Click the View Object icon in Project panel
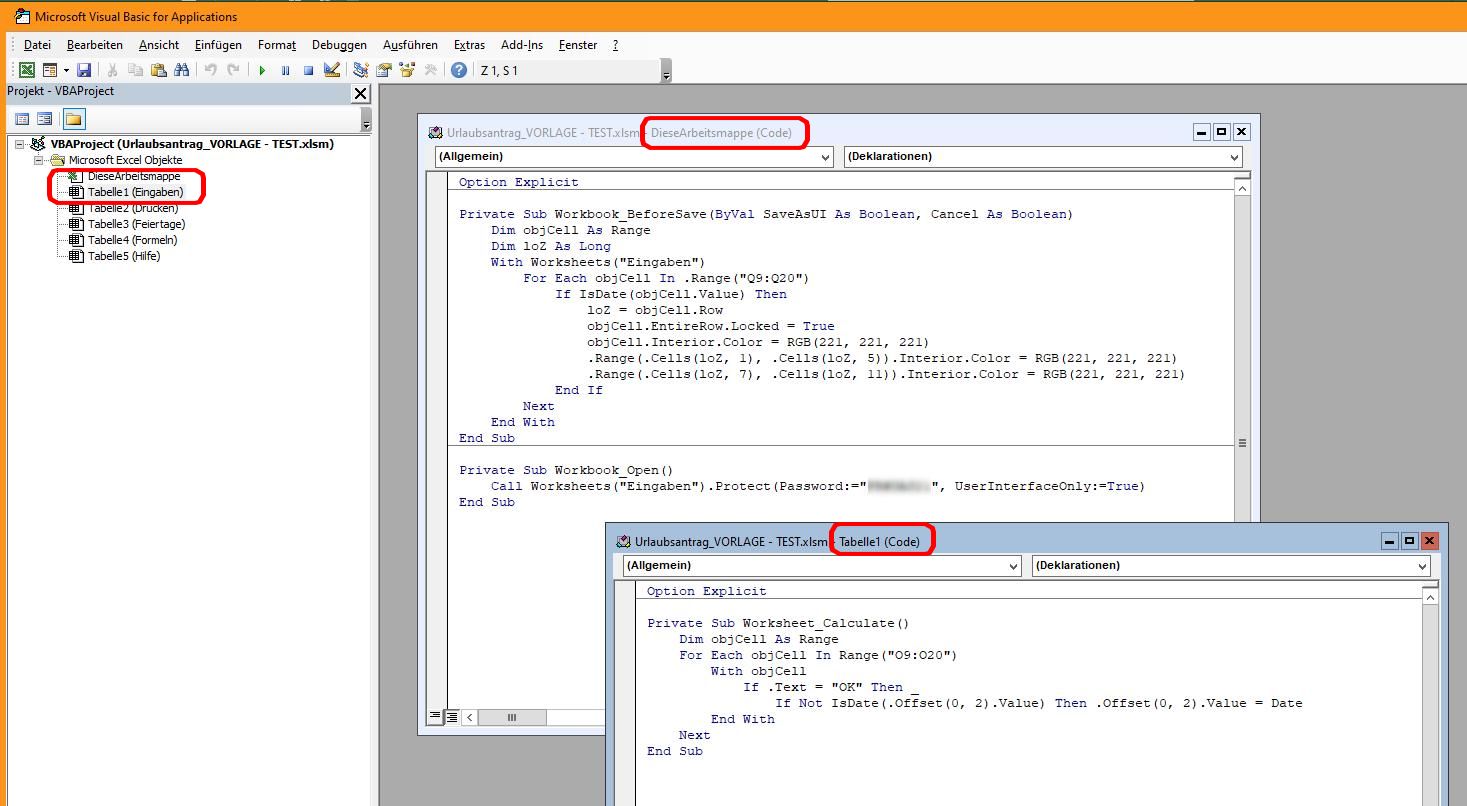1467x806 pixels. pos(44,119)
